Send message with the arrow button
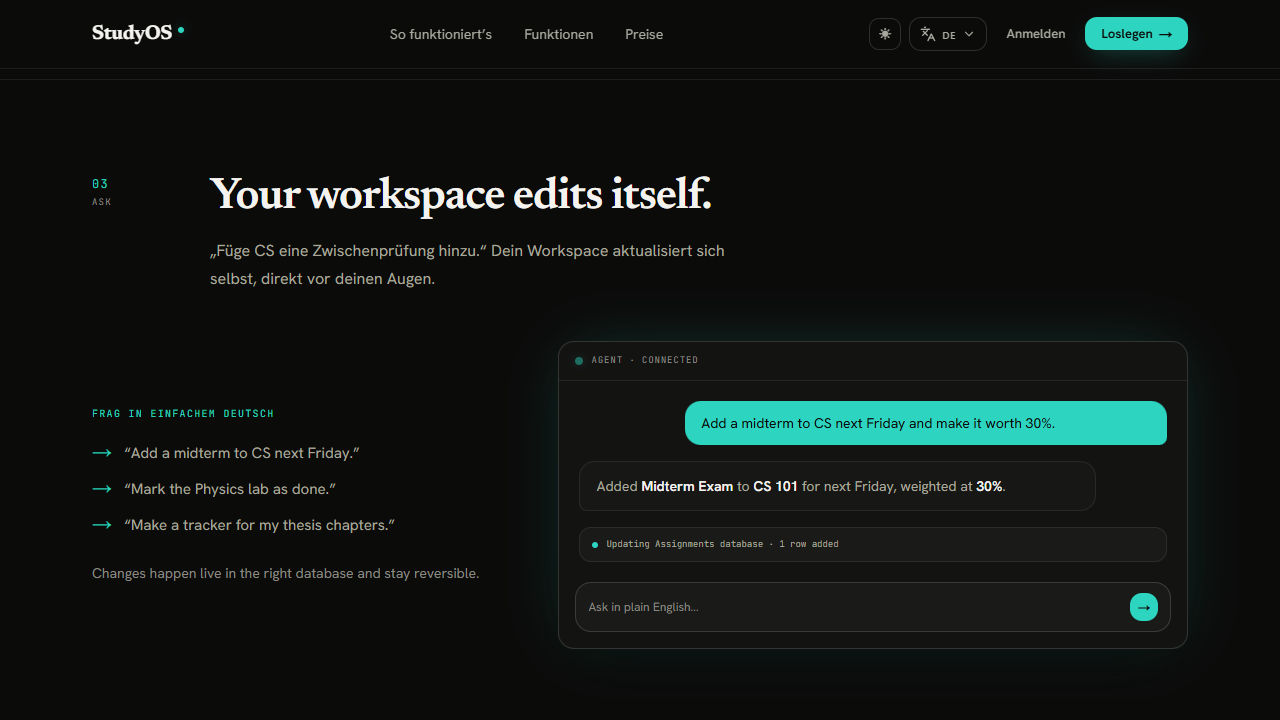 (1144, 607)
